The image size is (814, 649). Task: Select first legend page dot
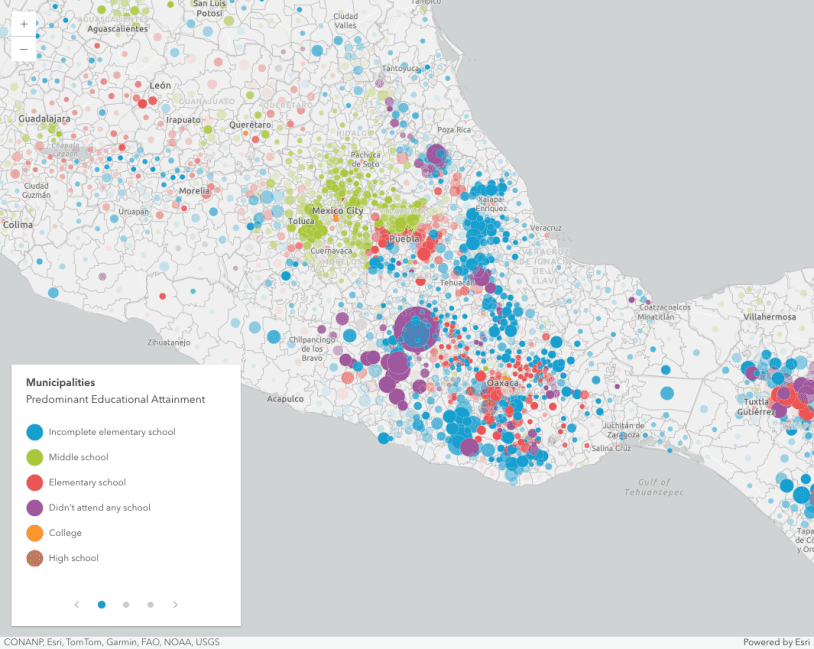point(102,604)
